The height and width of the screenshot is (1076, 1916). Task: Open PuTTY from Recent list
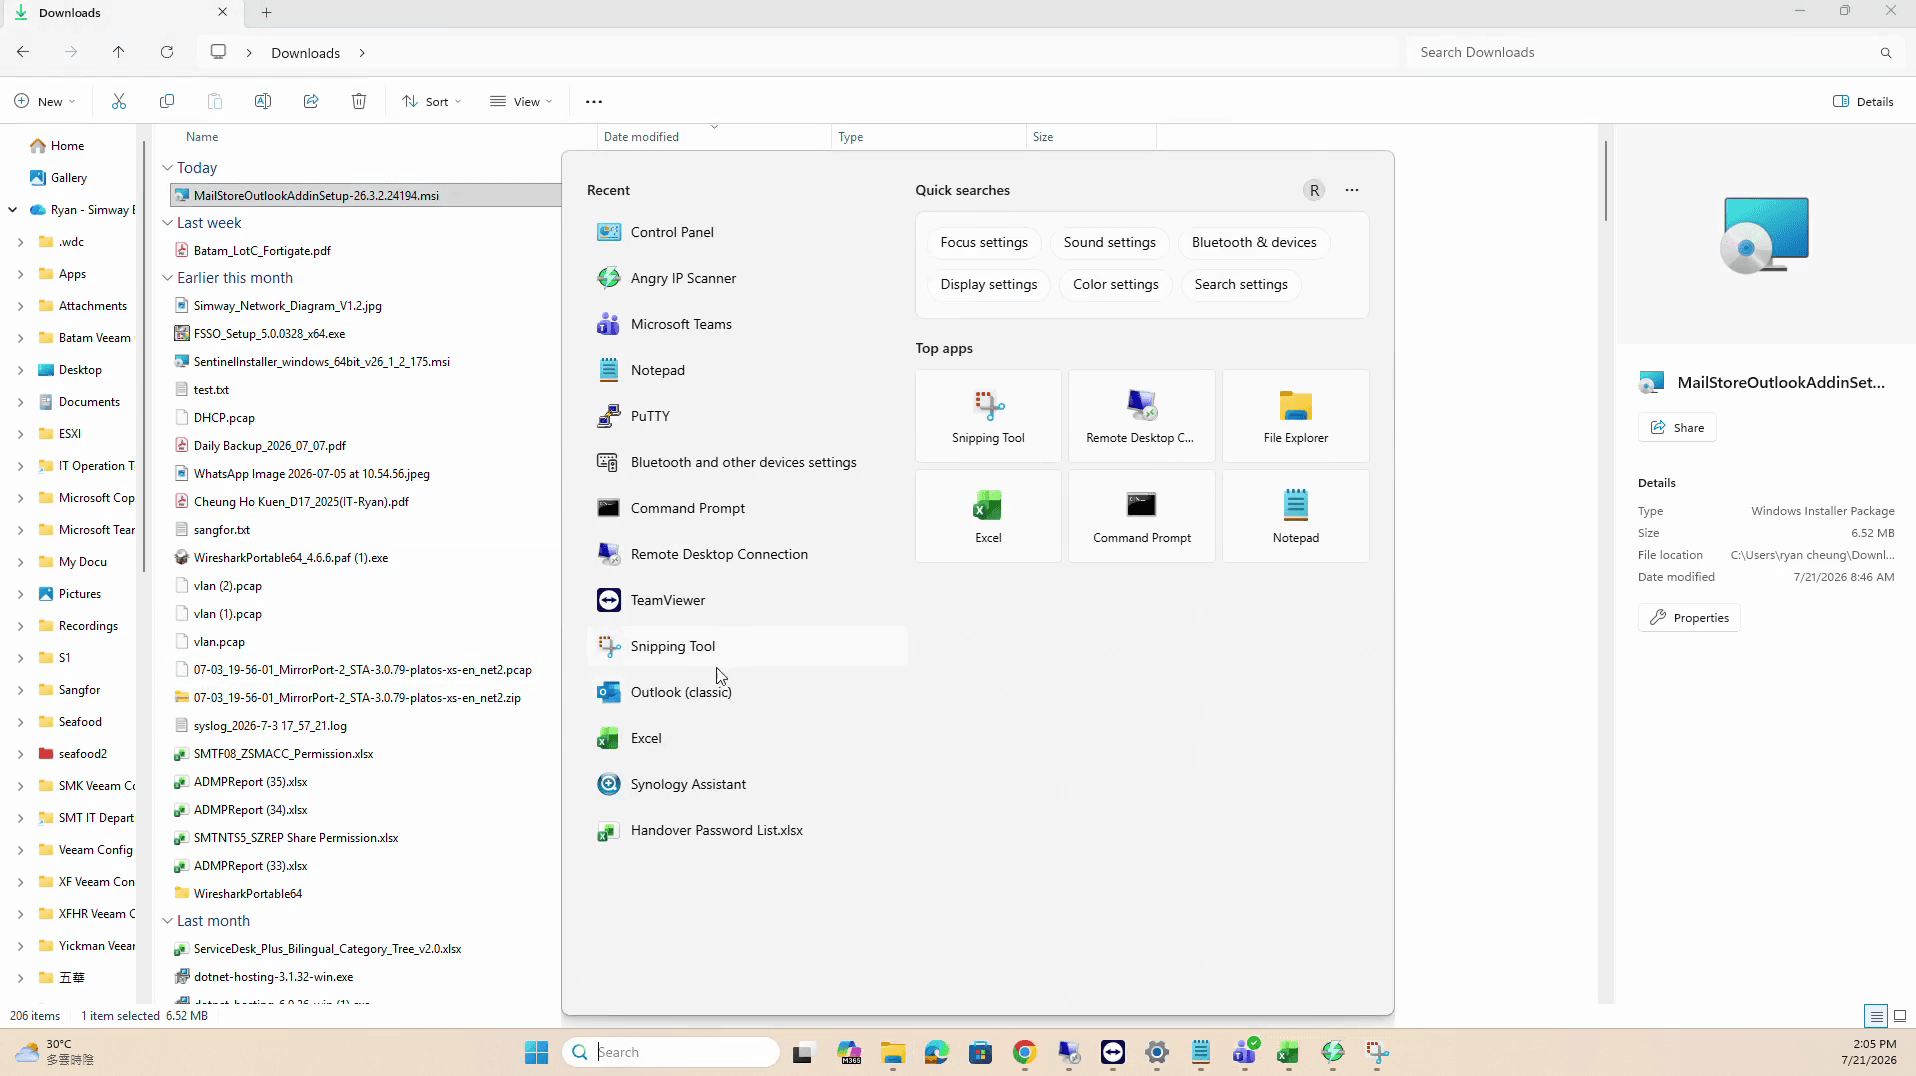[x=747, y=416]
